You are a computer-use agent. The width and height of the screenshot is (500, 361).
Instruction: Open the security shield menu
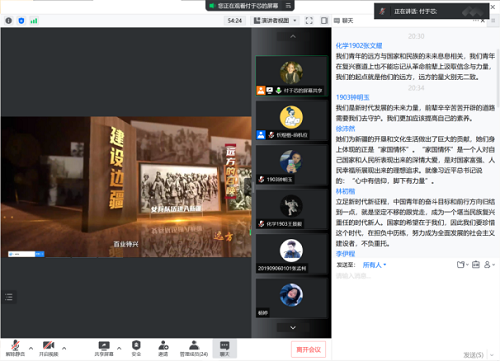(136, 348)
